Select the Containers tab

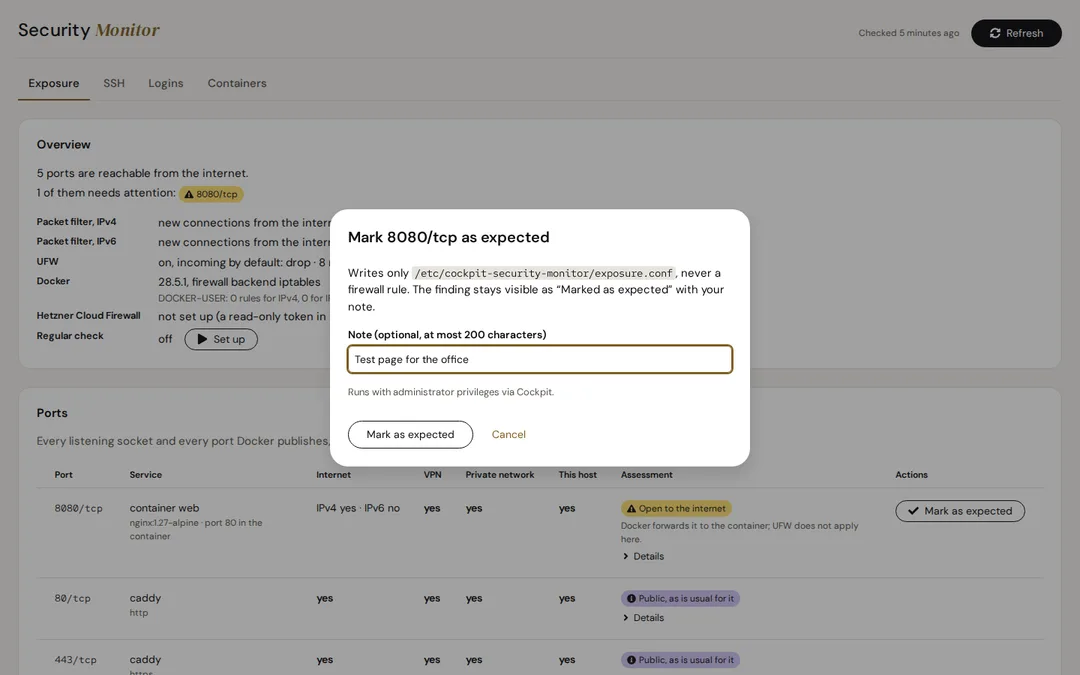[x=237, y=83]
